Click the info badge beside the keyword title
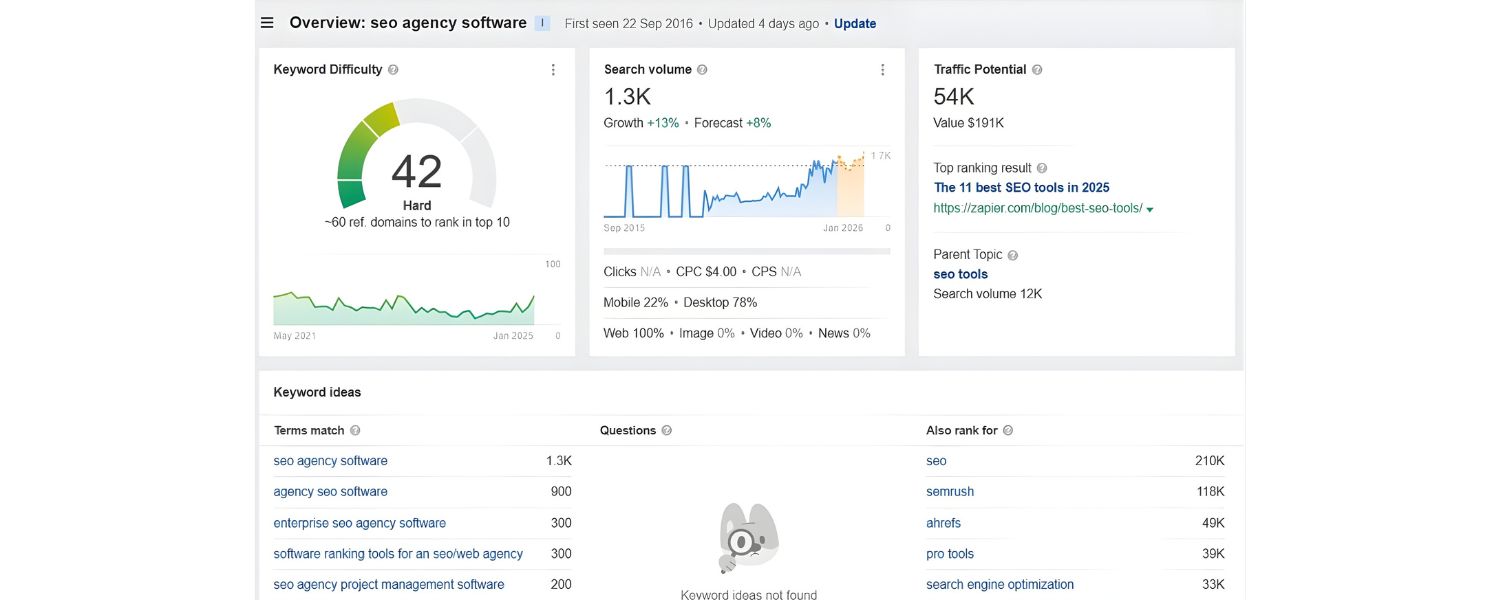The image size is (1500, 600). coord(540,22)
